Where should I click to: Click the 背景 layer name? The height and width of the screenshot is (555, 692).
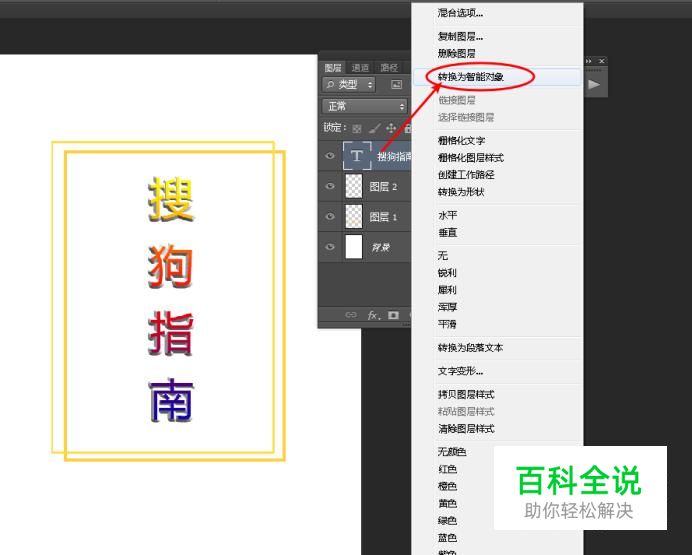coord(380,248)
